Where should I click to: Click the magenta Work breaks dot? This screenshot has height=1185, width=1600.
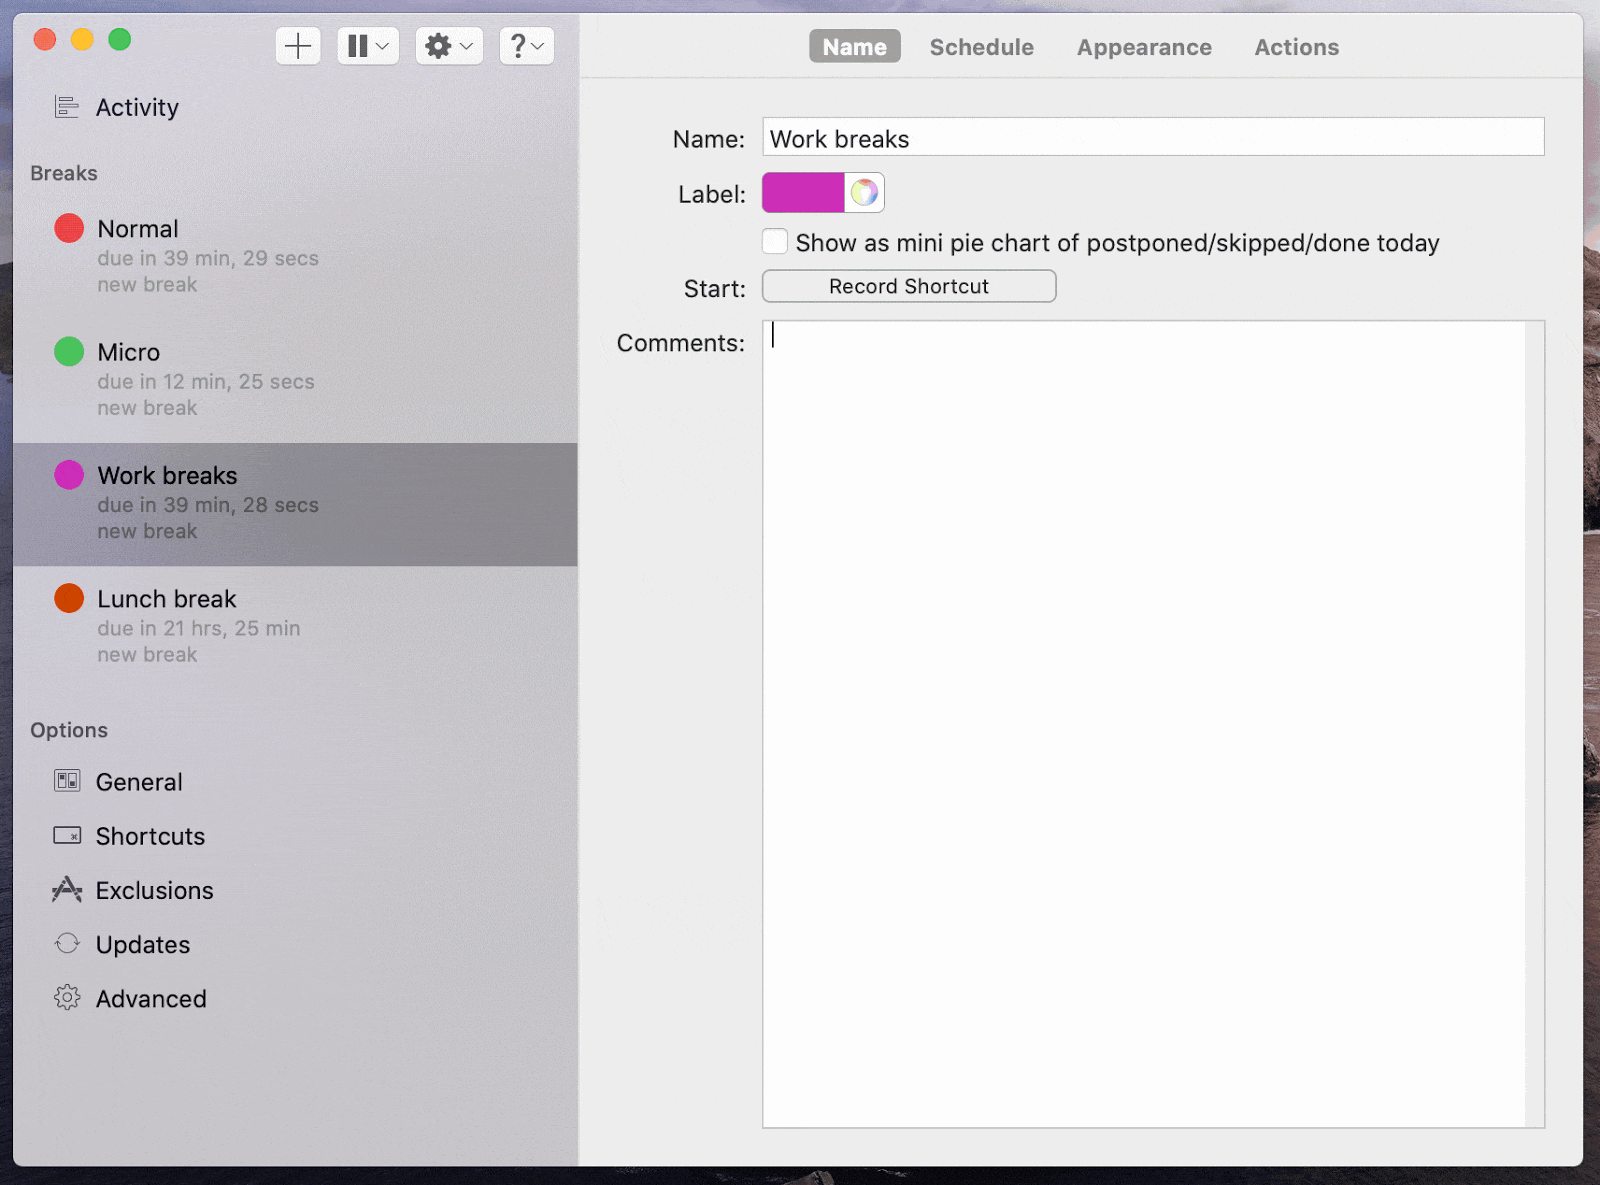pos(69,474)
